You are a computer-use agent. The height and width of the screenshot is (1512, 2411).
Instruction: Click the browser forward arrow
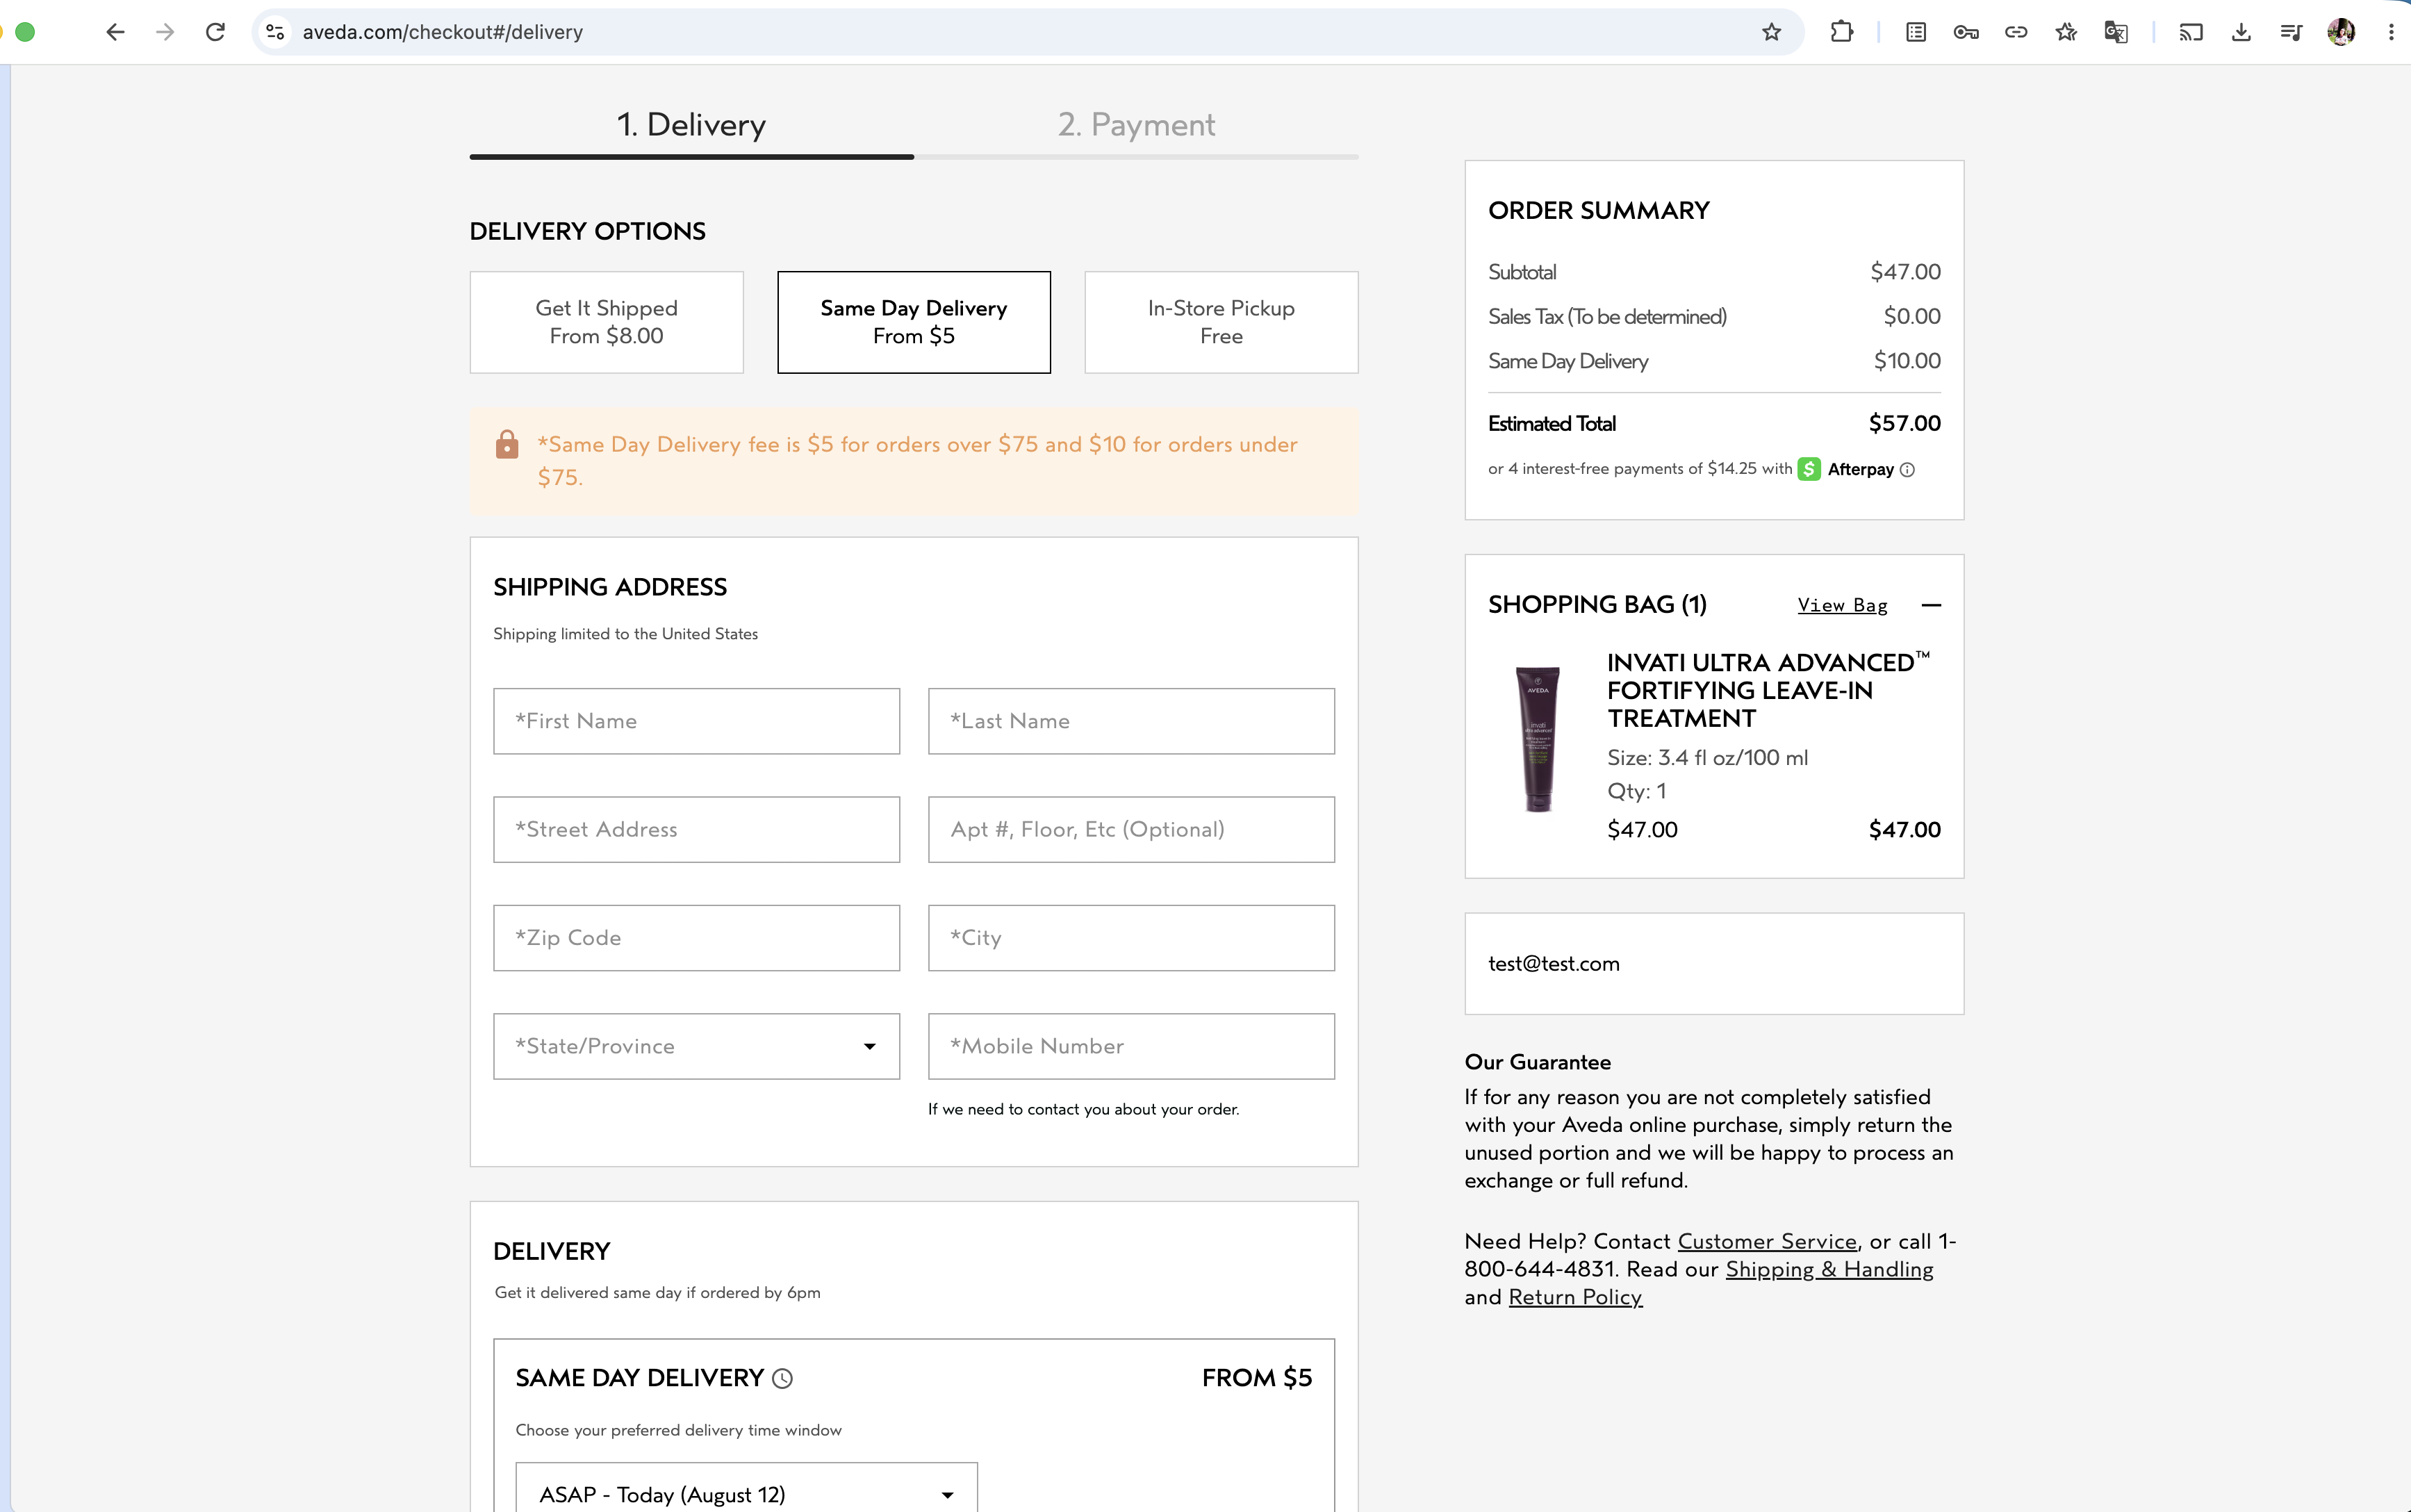tap(165, 32)
